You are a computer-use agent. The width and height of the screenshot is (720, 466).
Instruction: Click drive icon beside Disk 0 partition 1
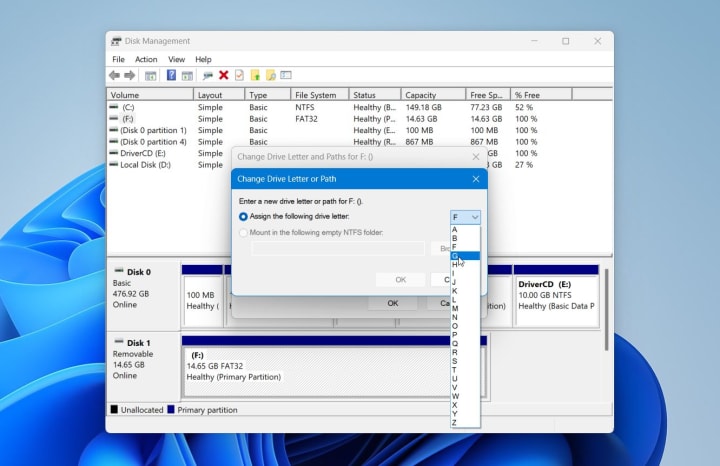tap(113, 130)
